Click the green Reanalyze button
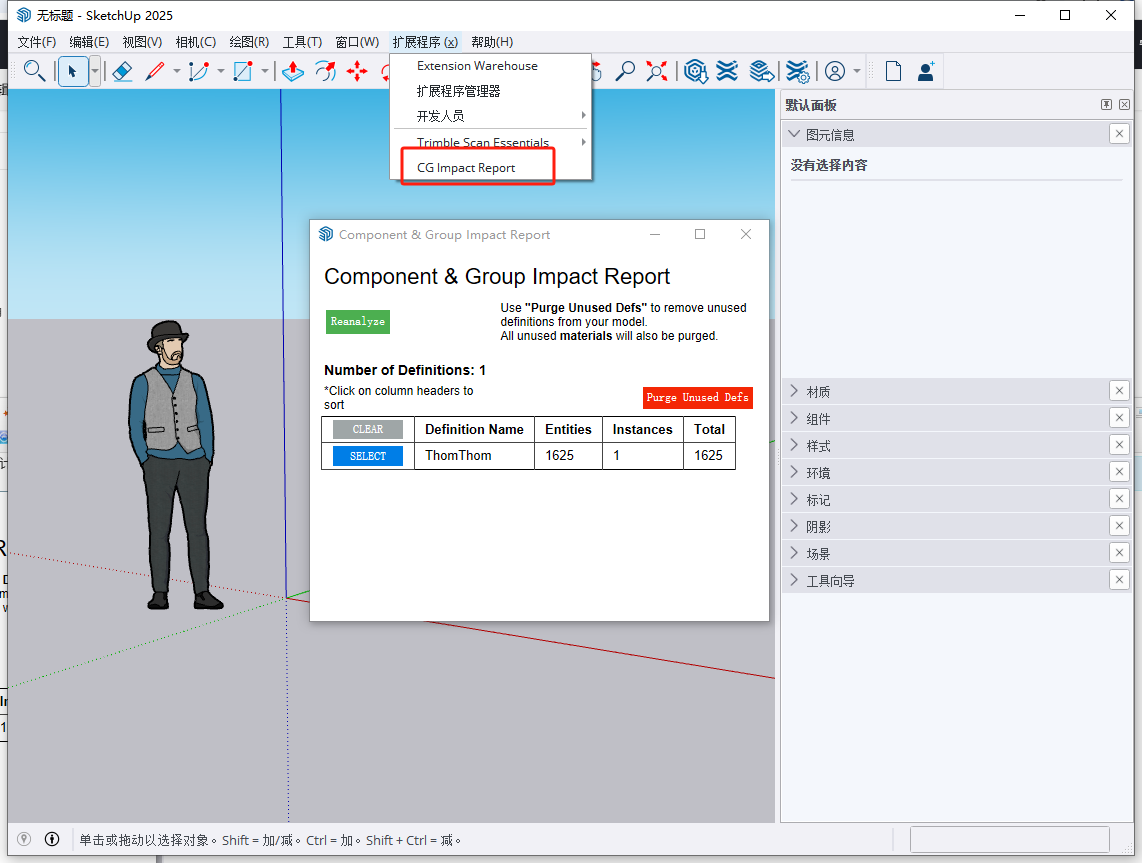Image resolution: width=1142 pixels, height=863 pixels. pos(358,322)
